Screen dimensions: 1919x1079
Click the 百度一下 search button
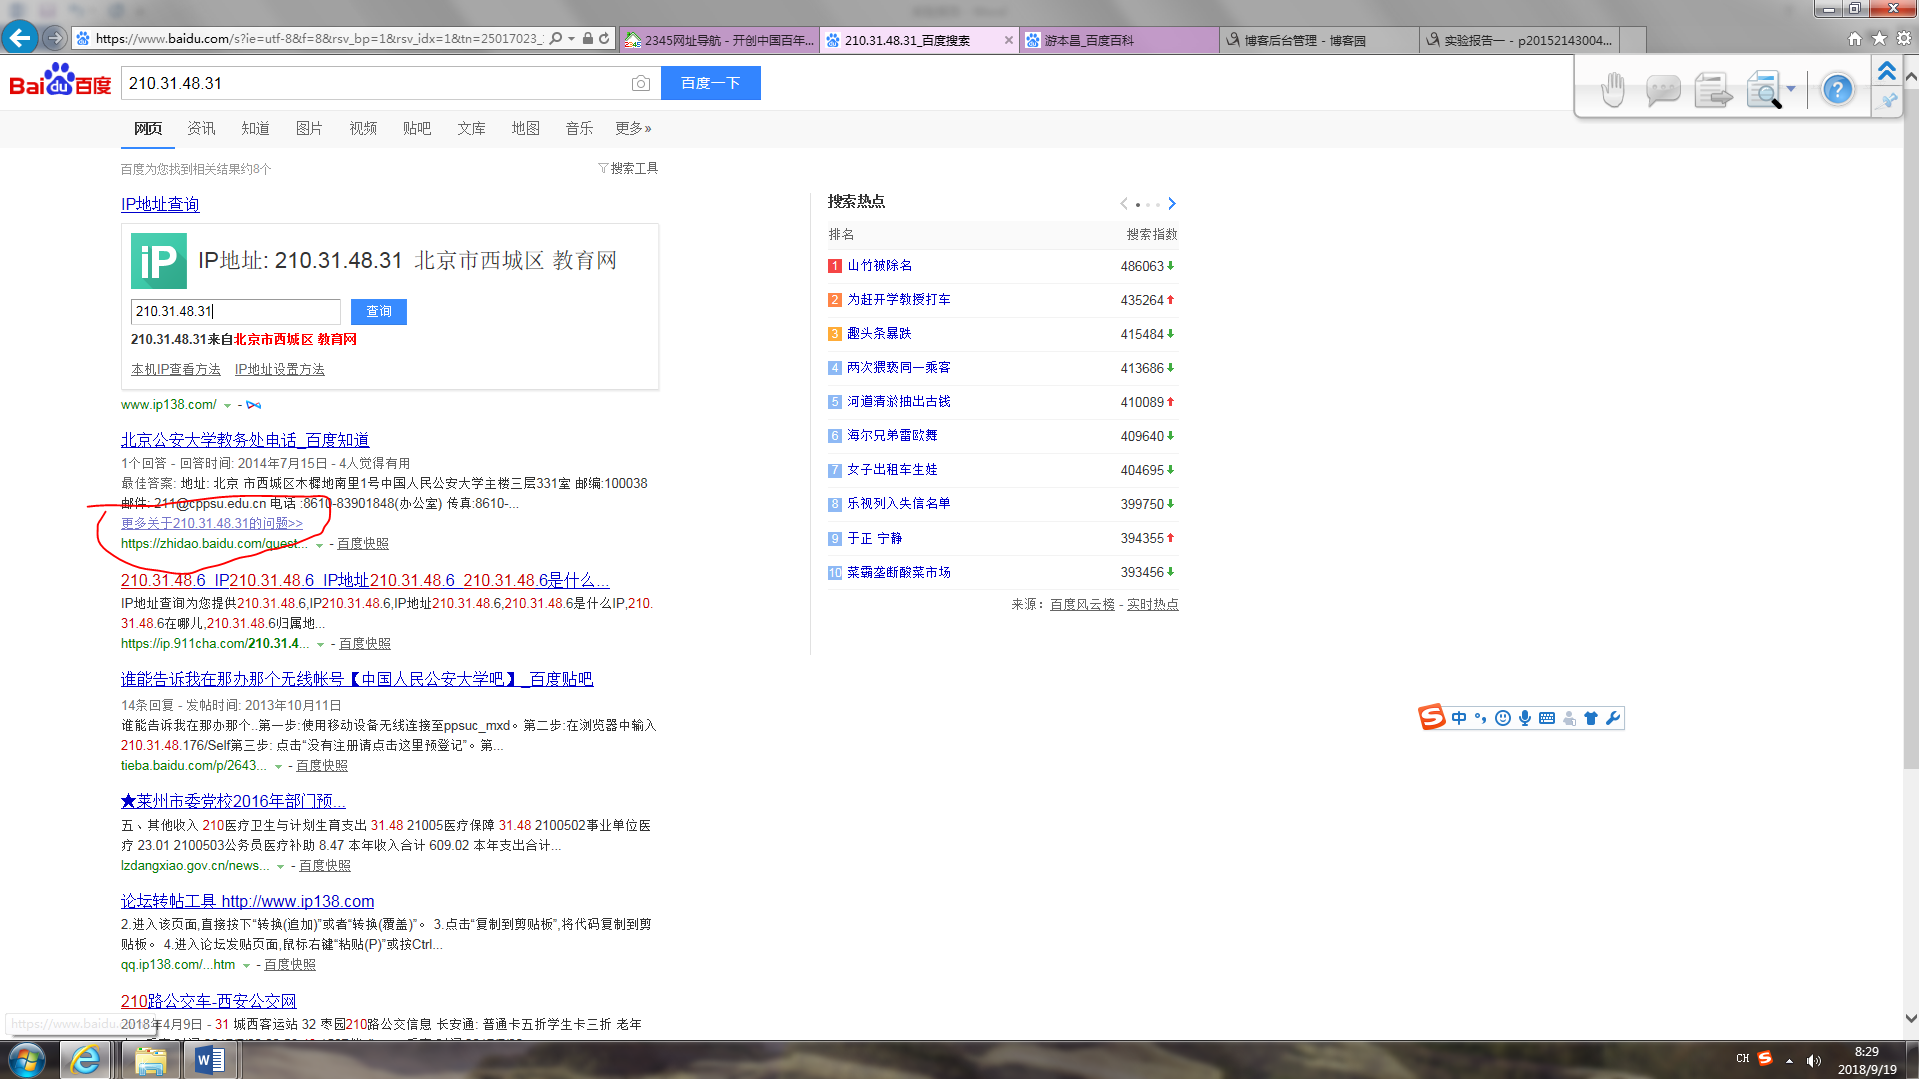711,83
